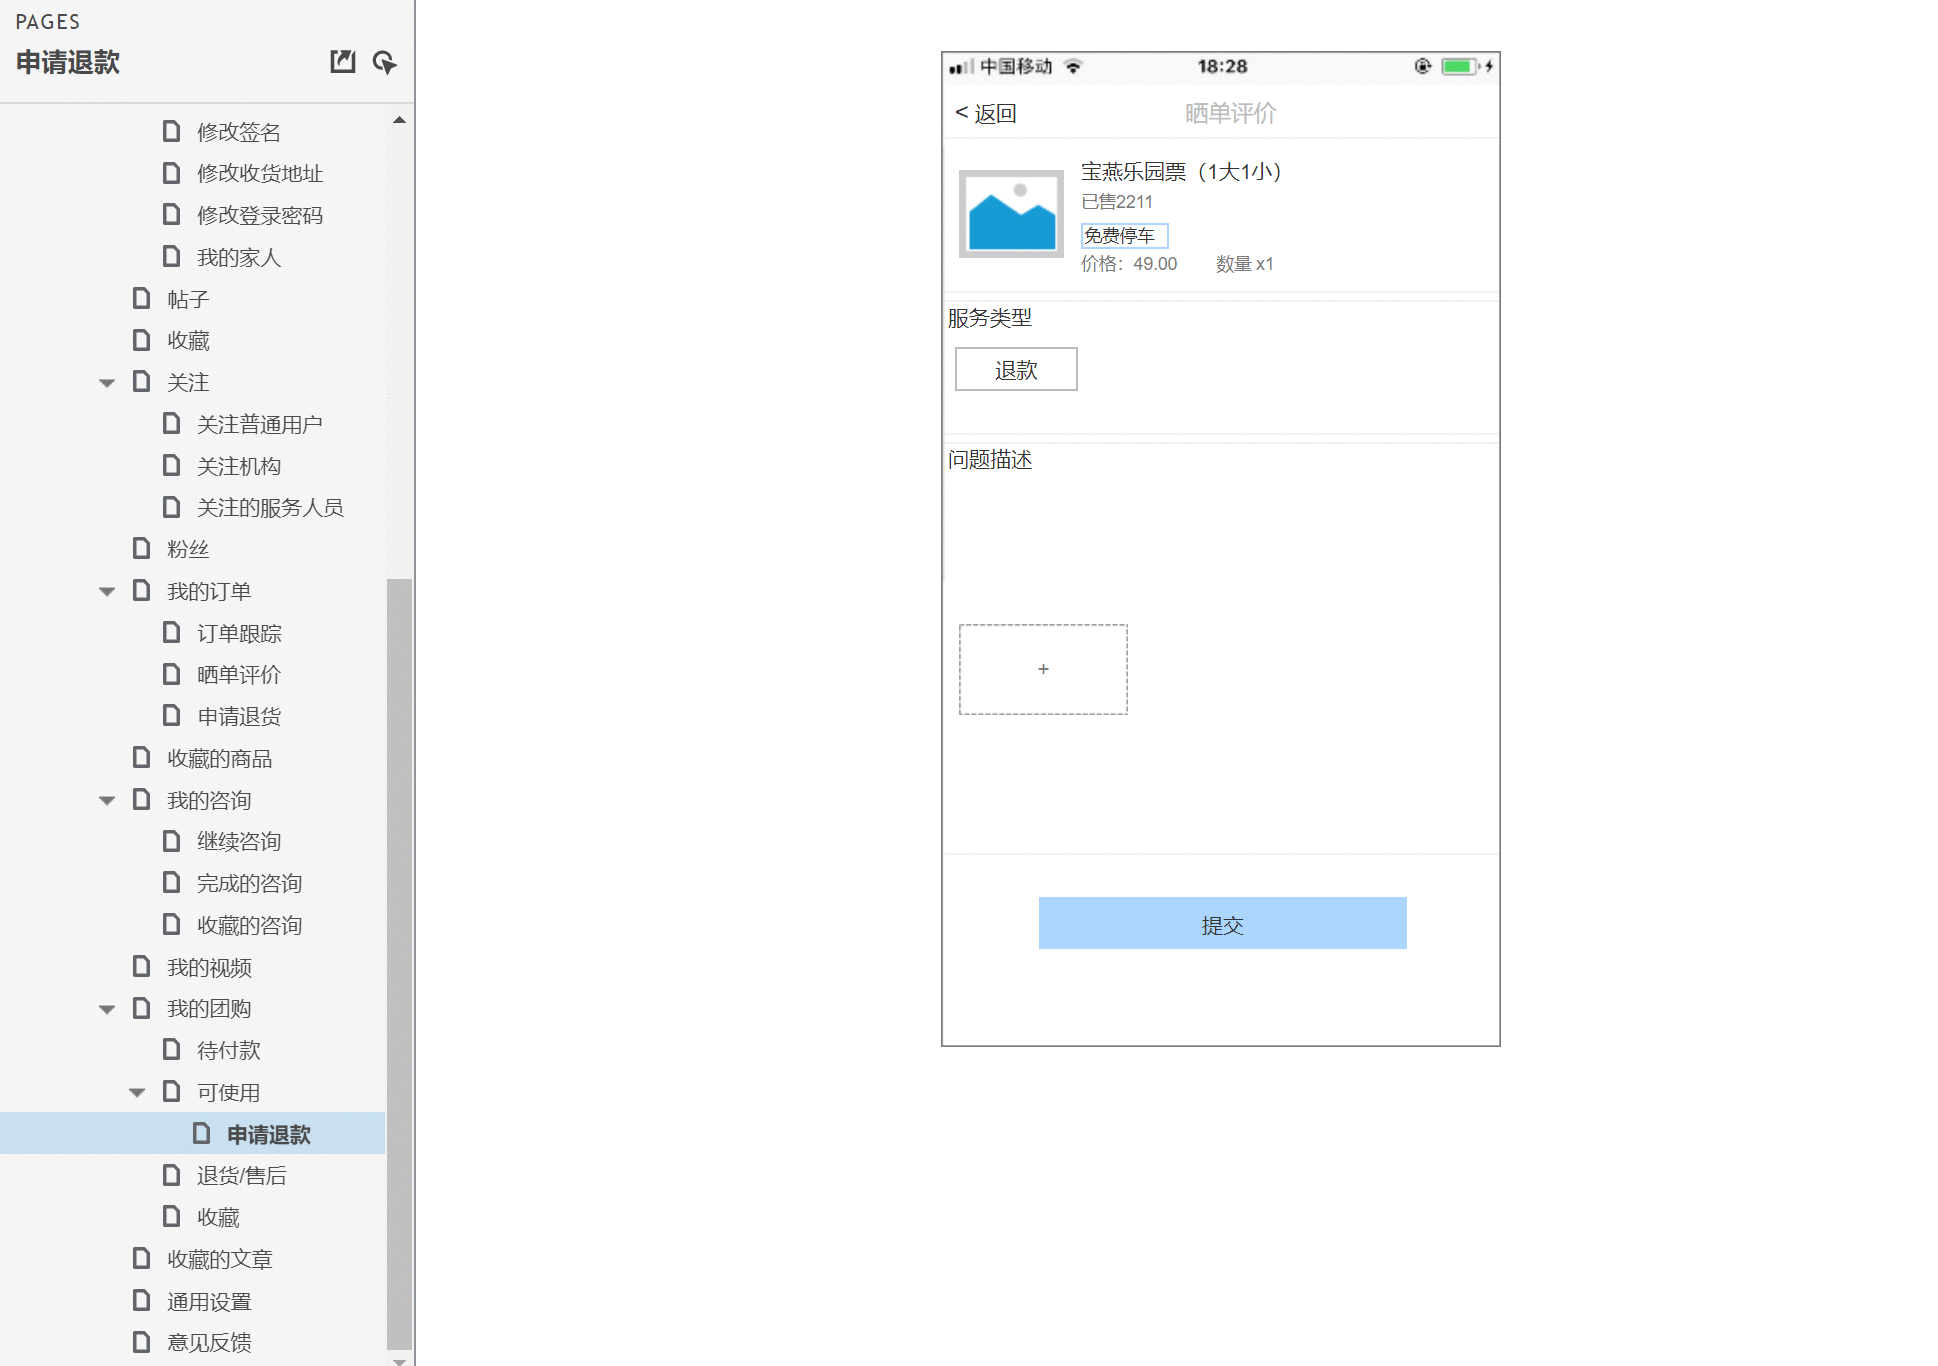The width and height of the screenshot is (1938, 1366).
Task: Click the rotation lock icon in status bar
Action: coord(1422,66)
